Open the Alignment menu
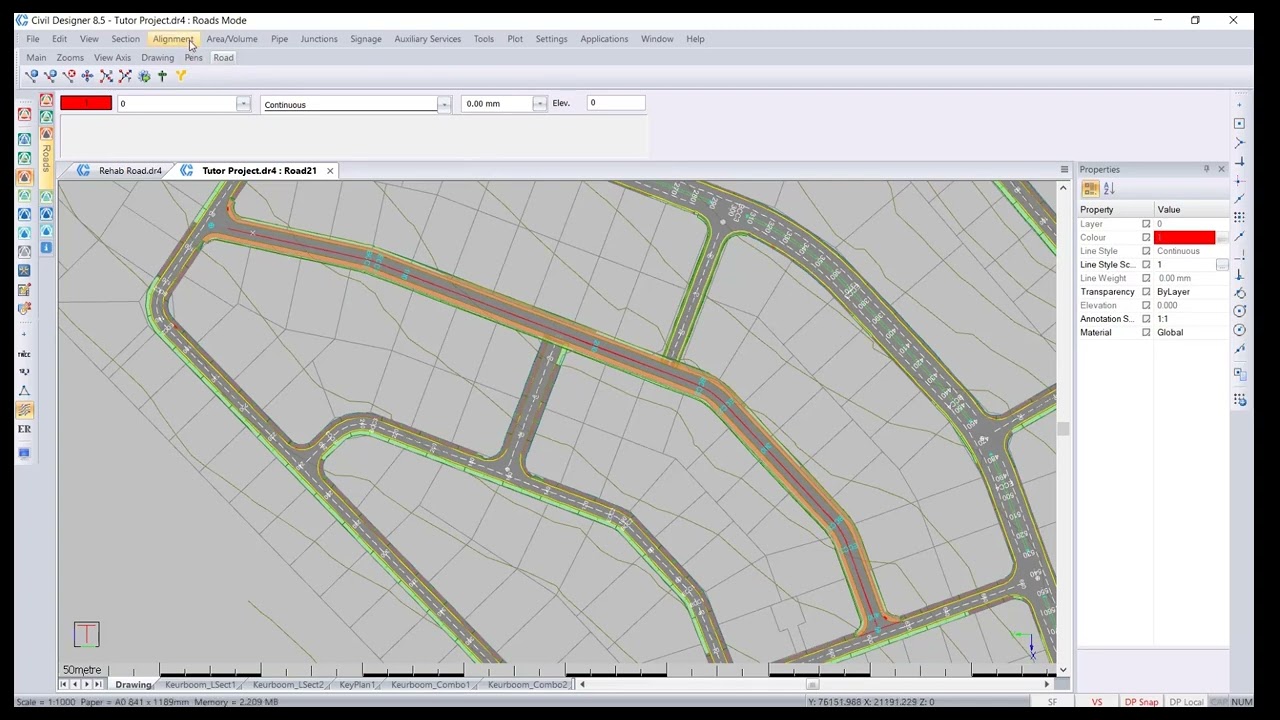The height and width of the screenshot is (720, 1280). [173, 39]
